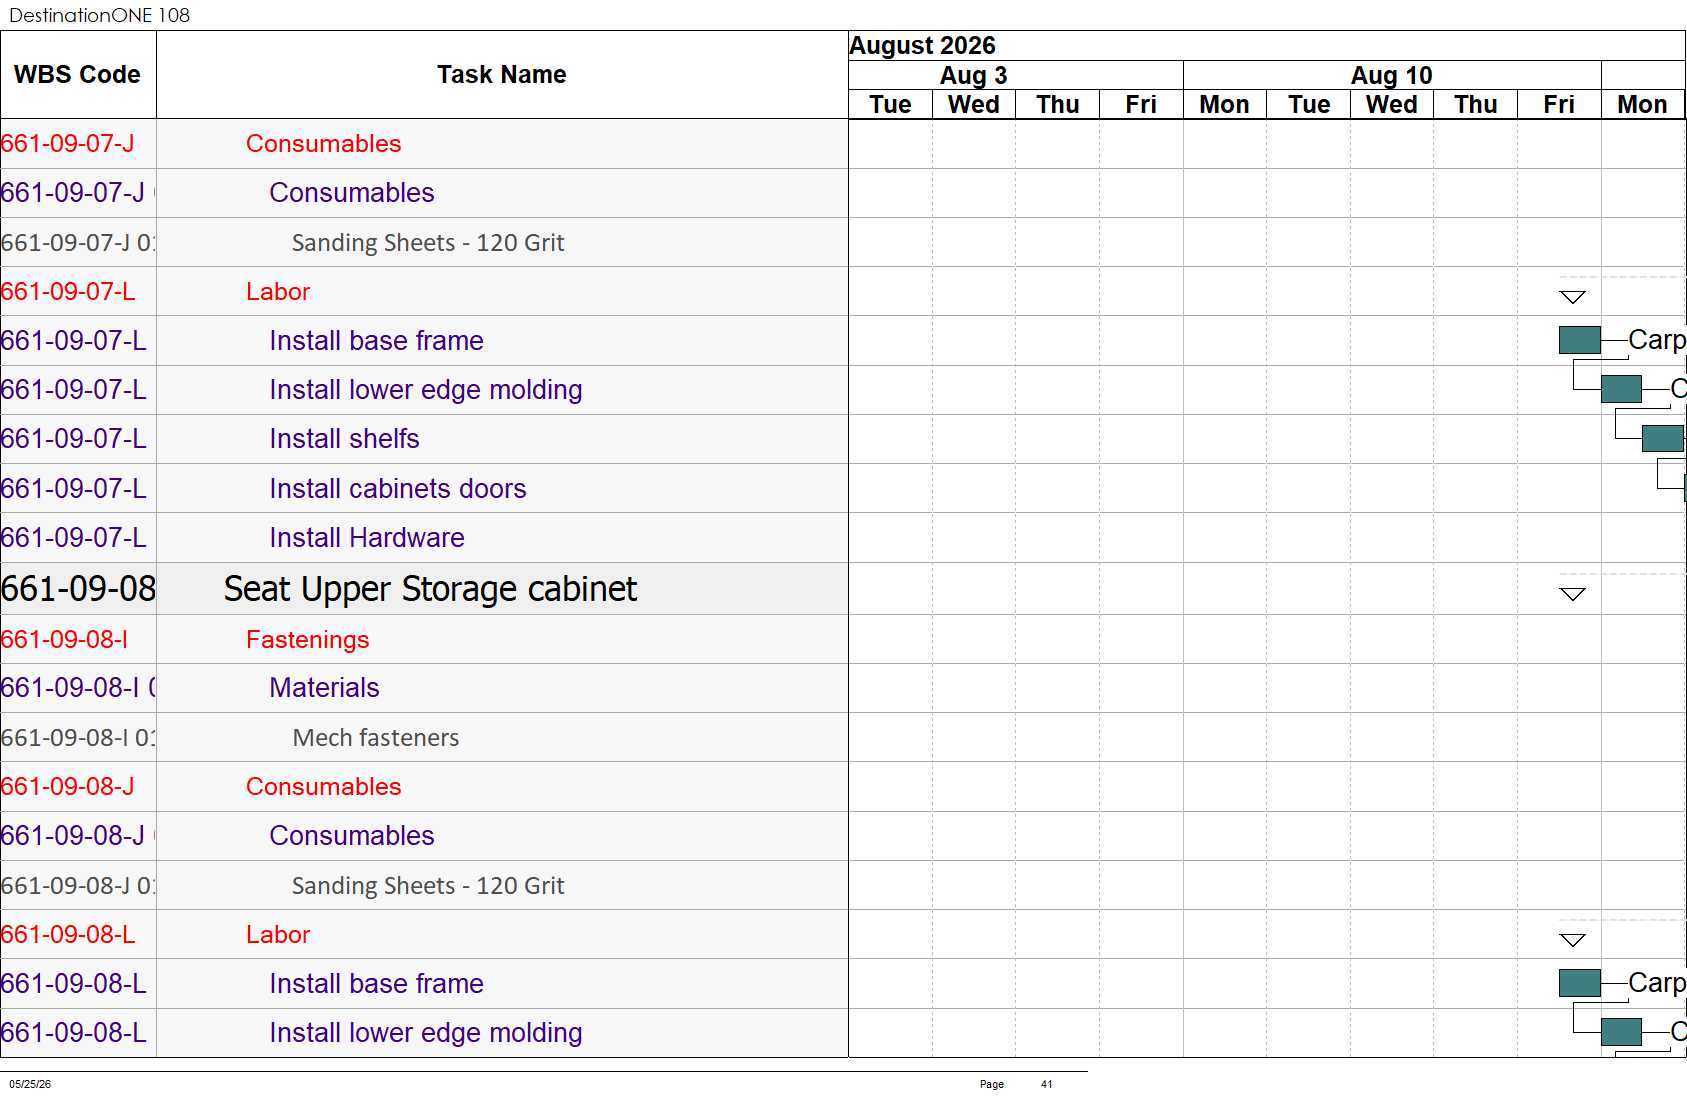This screenshot has height=1097, width=1687.
Task: Click the Tue day header under Aug 3
Action: [890, 105]
